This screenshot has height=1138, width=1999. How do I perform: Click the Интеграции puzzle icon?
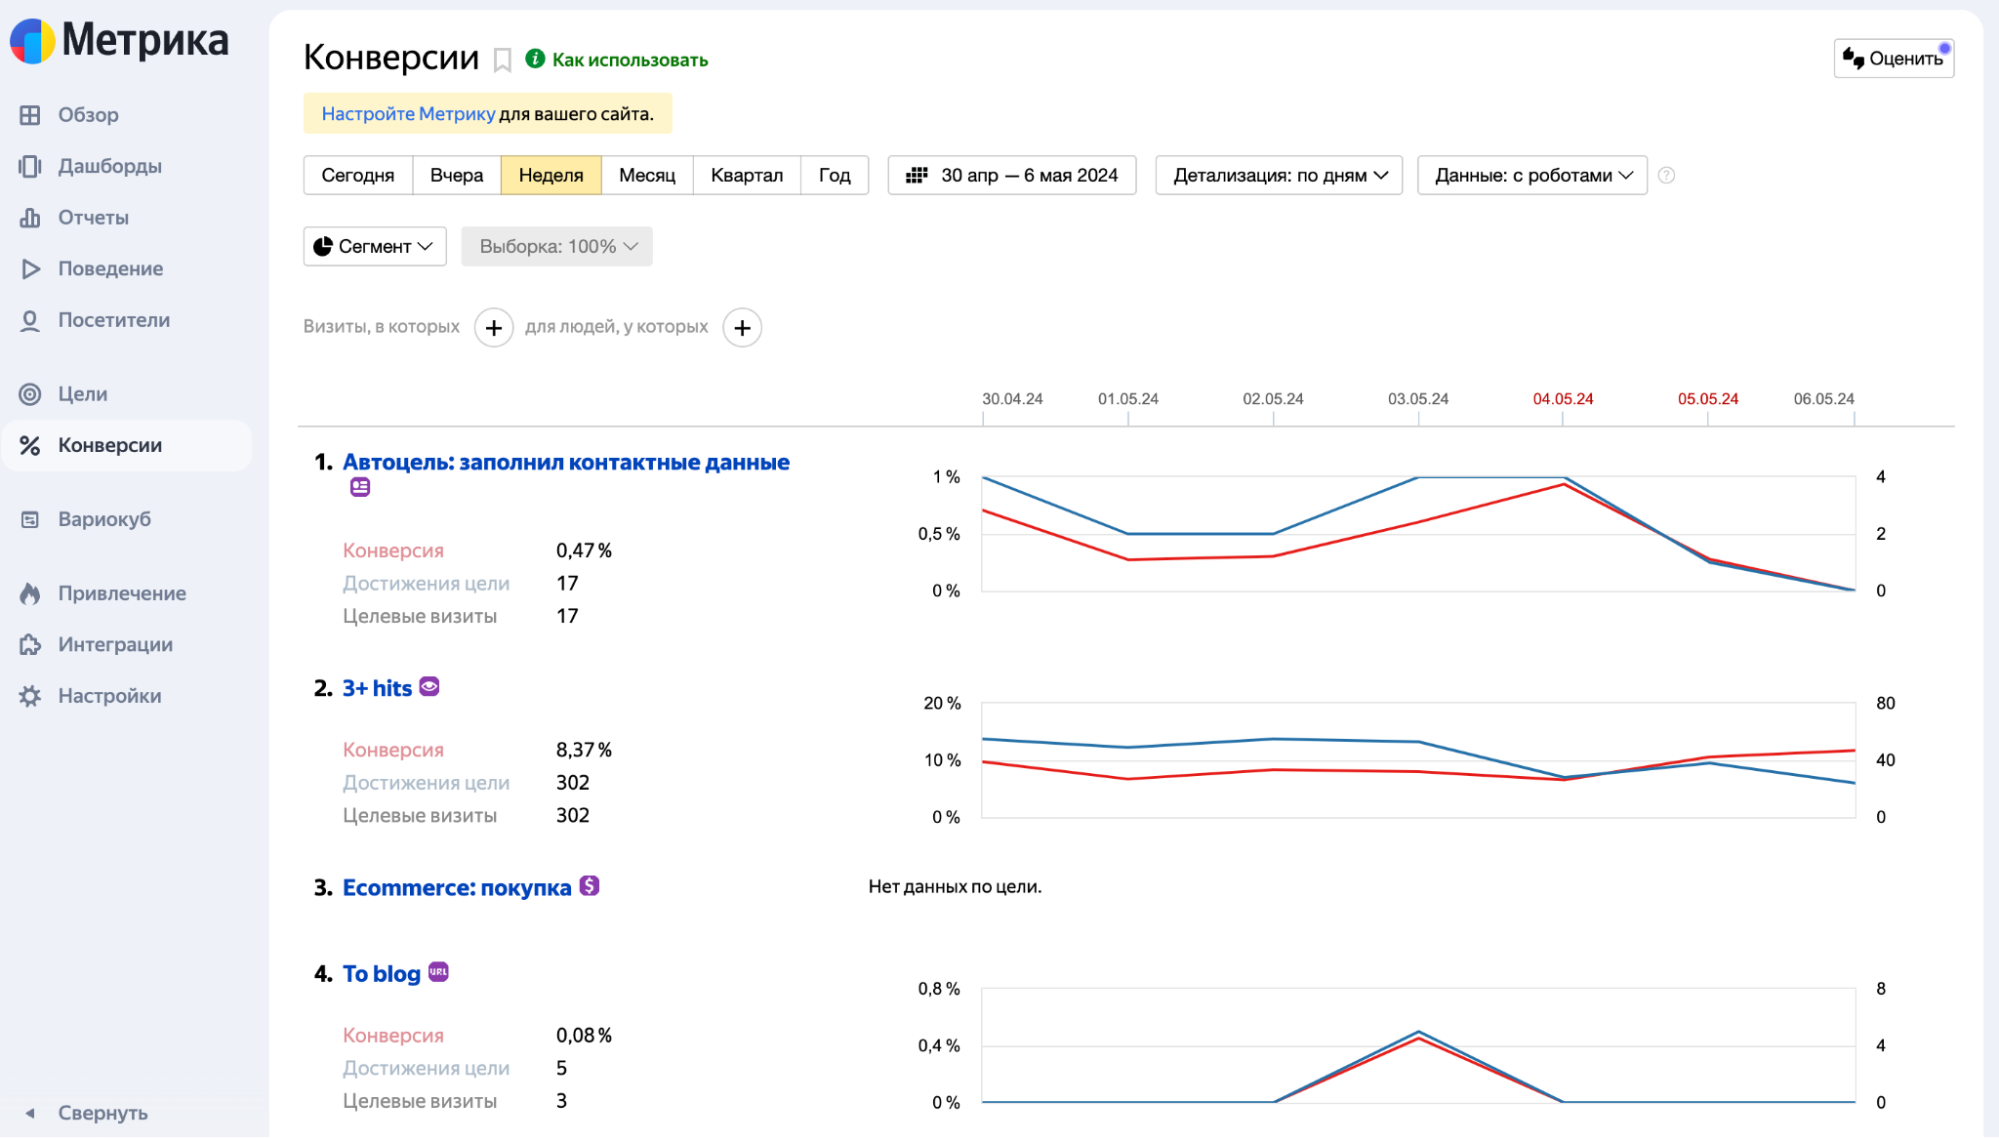30,645
